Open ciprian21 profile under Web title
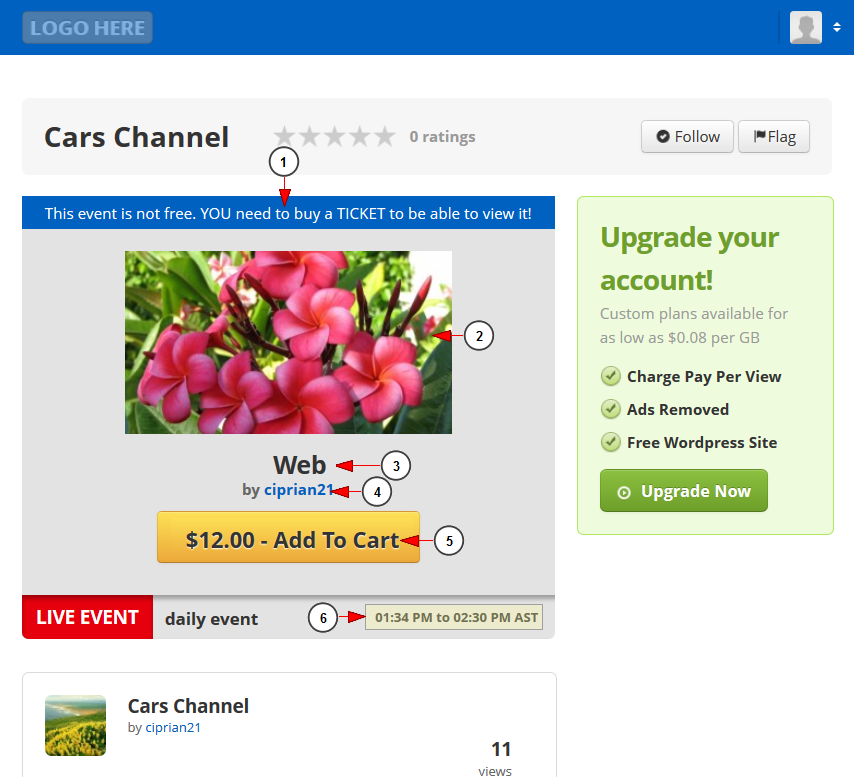The width and height of the screenshot is (854, 777). click(298, 490)
